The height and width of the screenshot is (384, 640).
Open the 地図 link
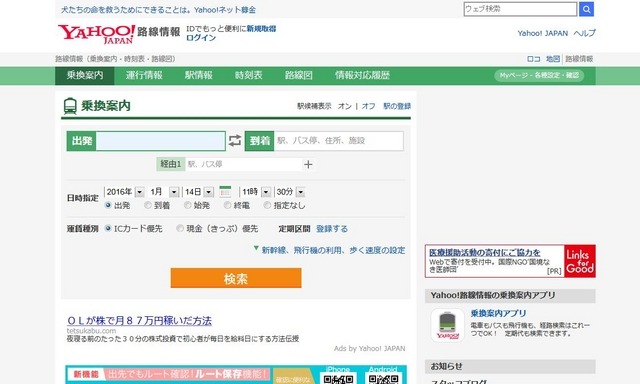click(553, 59)
